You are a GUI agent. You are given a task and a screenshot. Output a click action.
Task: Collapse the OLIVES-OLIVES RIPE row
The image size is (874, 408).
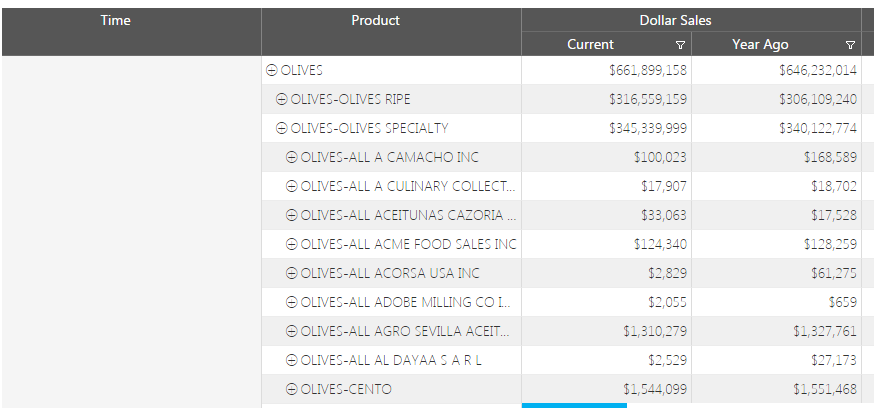tap(281, 99)
